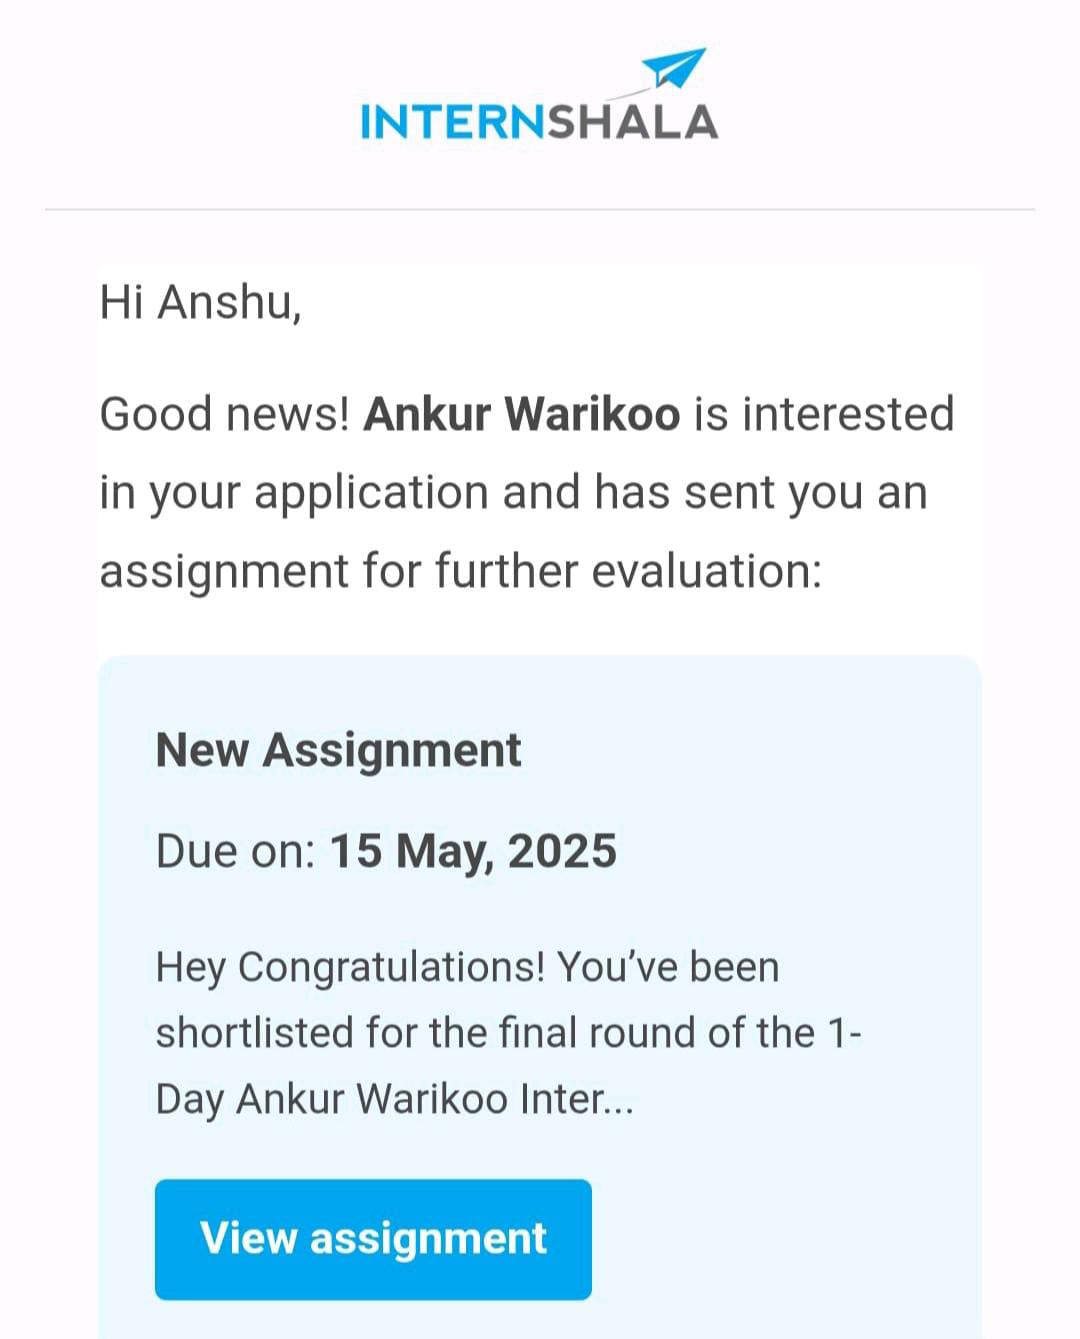This screenshot has width=1080, height=1339.
Task: Click the paper plane logo icon
Action: coord(674,68)
